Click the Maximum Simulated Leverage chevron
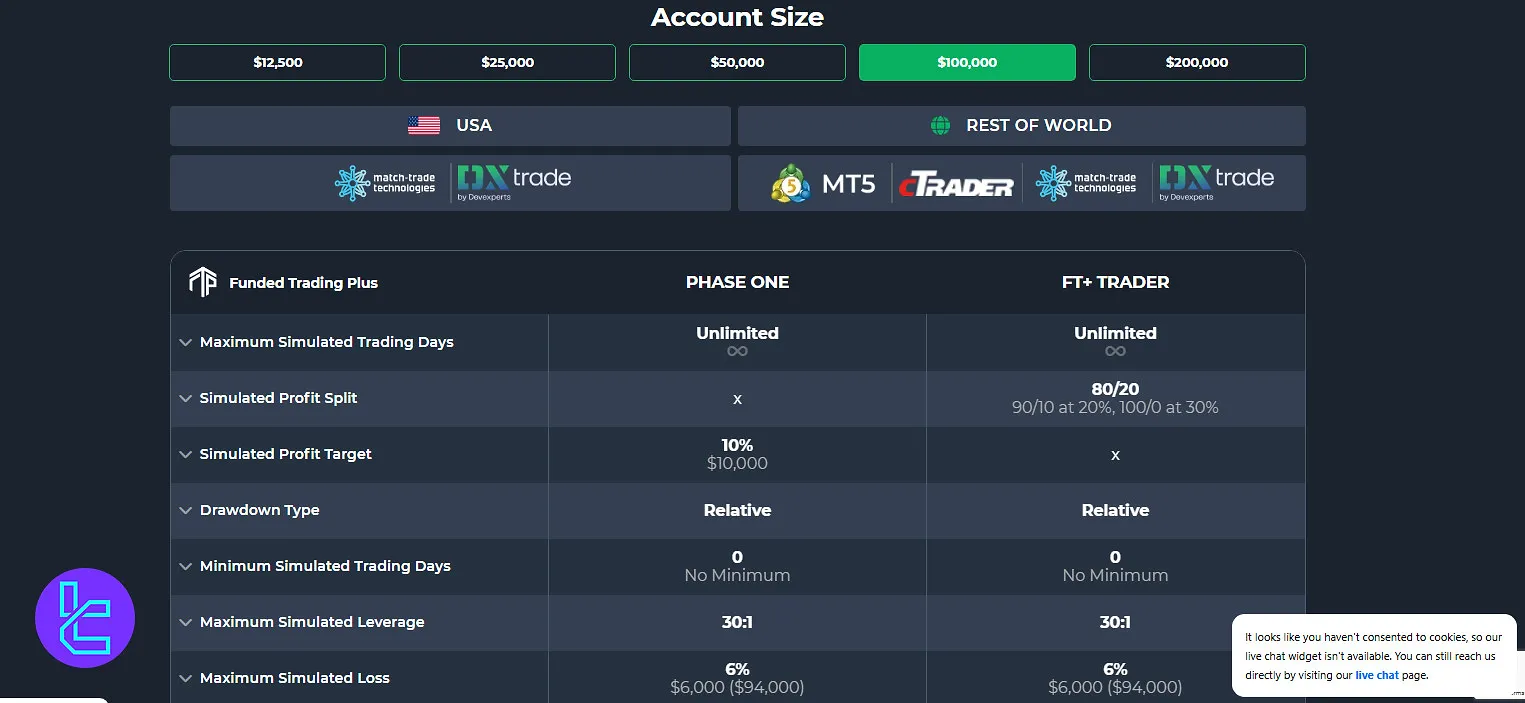This screenshot has width=1525, height=703. 186,622
